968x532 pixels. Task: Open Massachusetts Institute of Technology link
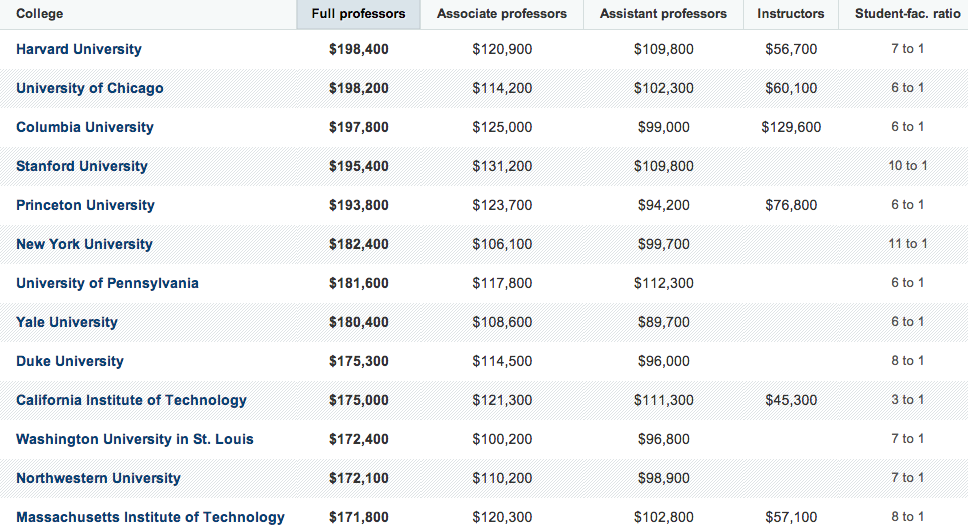pos(151,517)
